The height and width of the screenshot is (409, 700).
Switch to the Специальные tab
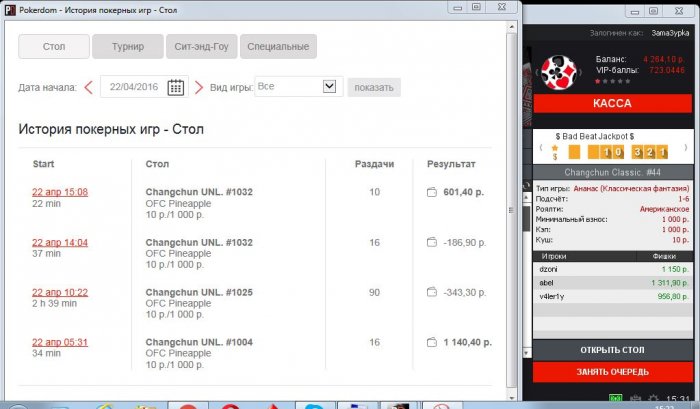(x=278, y=46)
